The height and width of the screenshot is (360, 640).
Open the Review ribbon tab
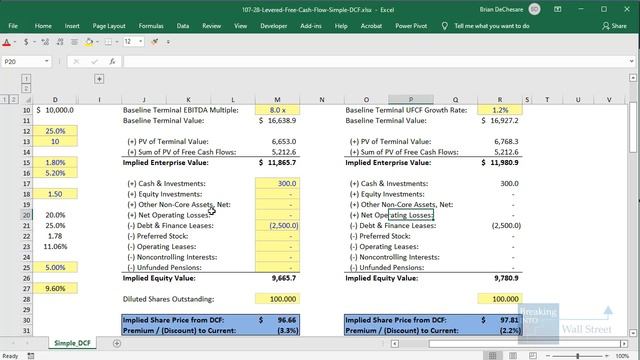click(x=211, y=26)
